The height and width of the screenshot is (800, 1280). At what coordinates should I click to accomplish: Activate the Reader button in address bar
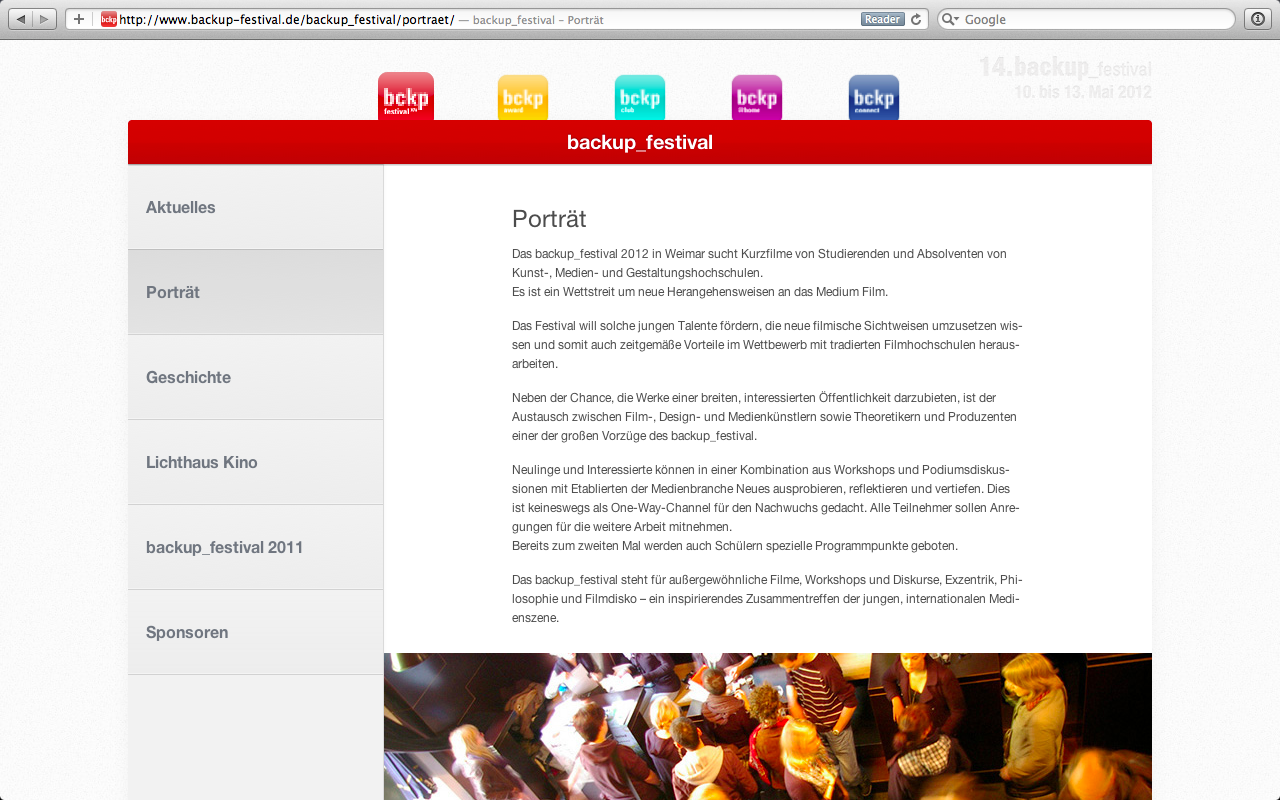pyautogui.click(x=882, y=19)
